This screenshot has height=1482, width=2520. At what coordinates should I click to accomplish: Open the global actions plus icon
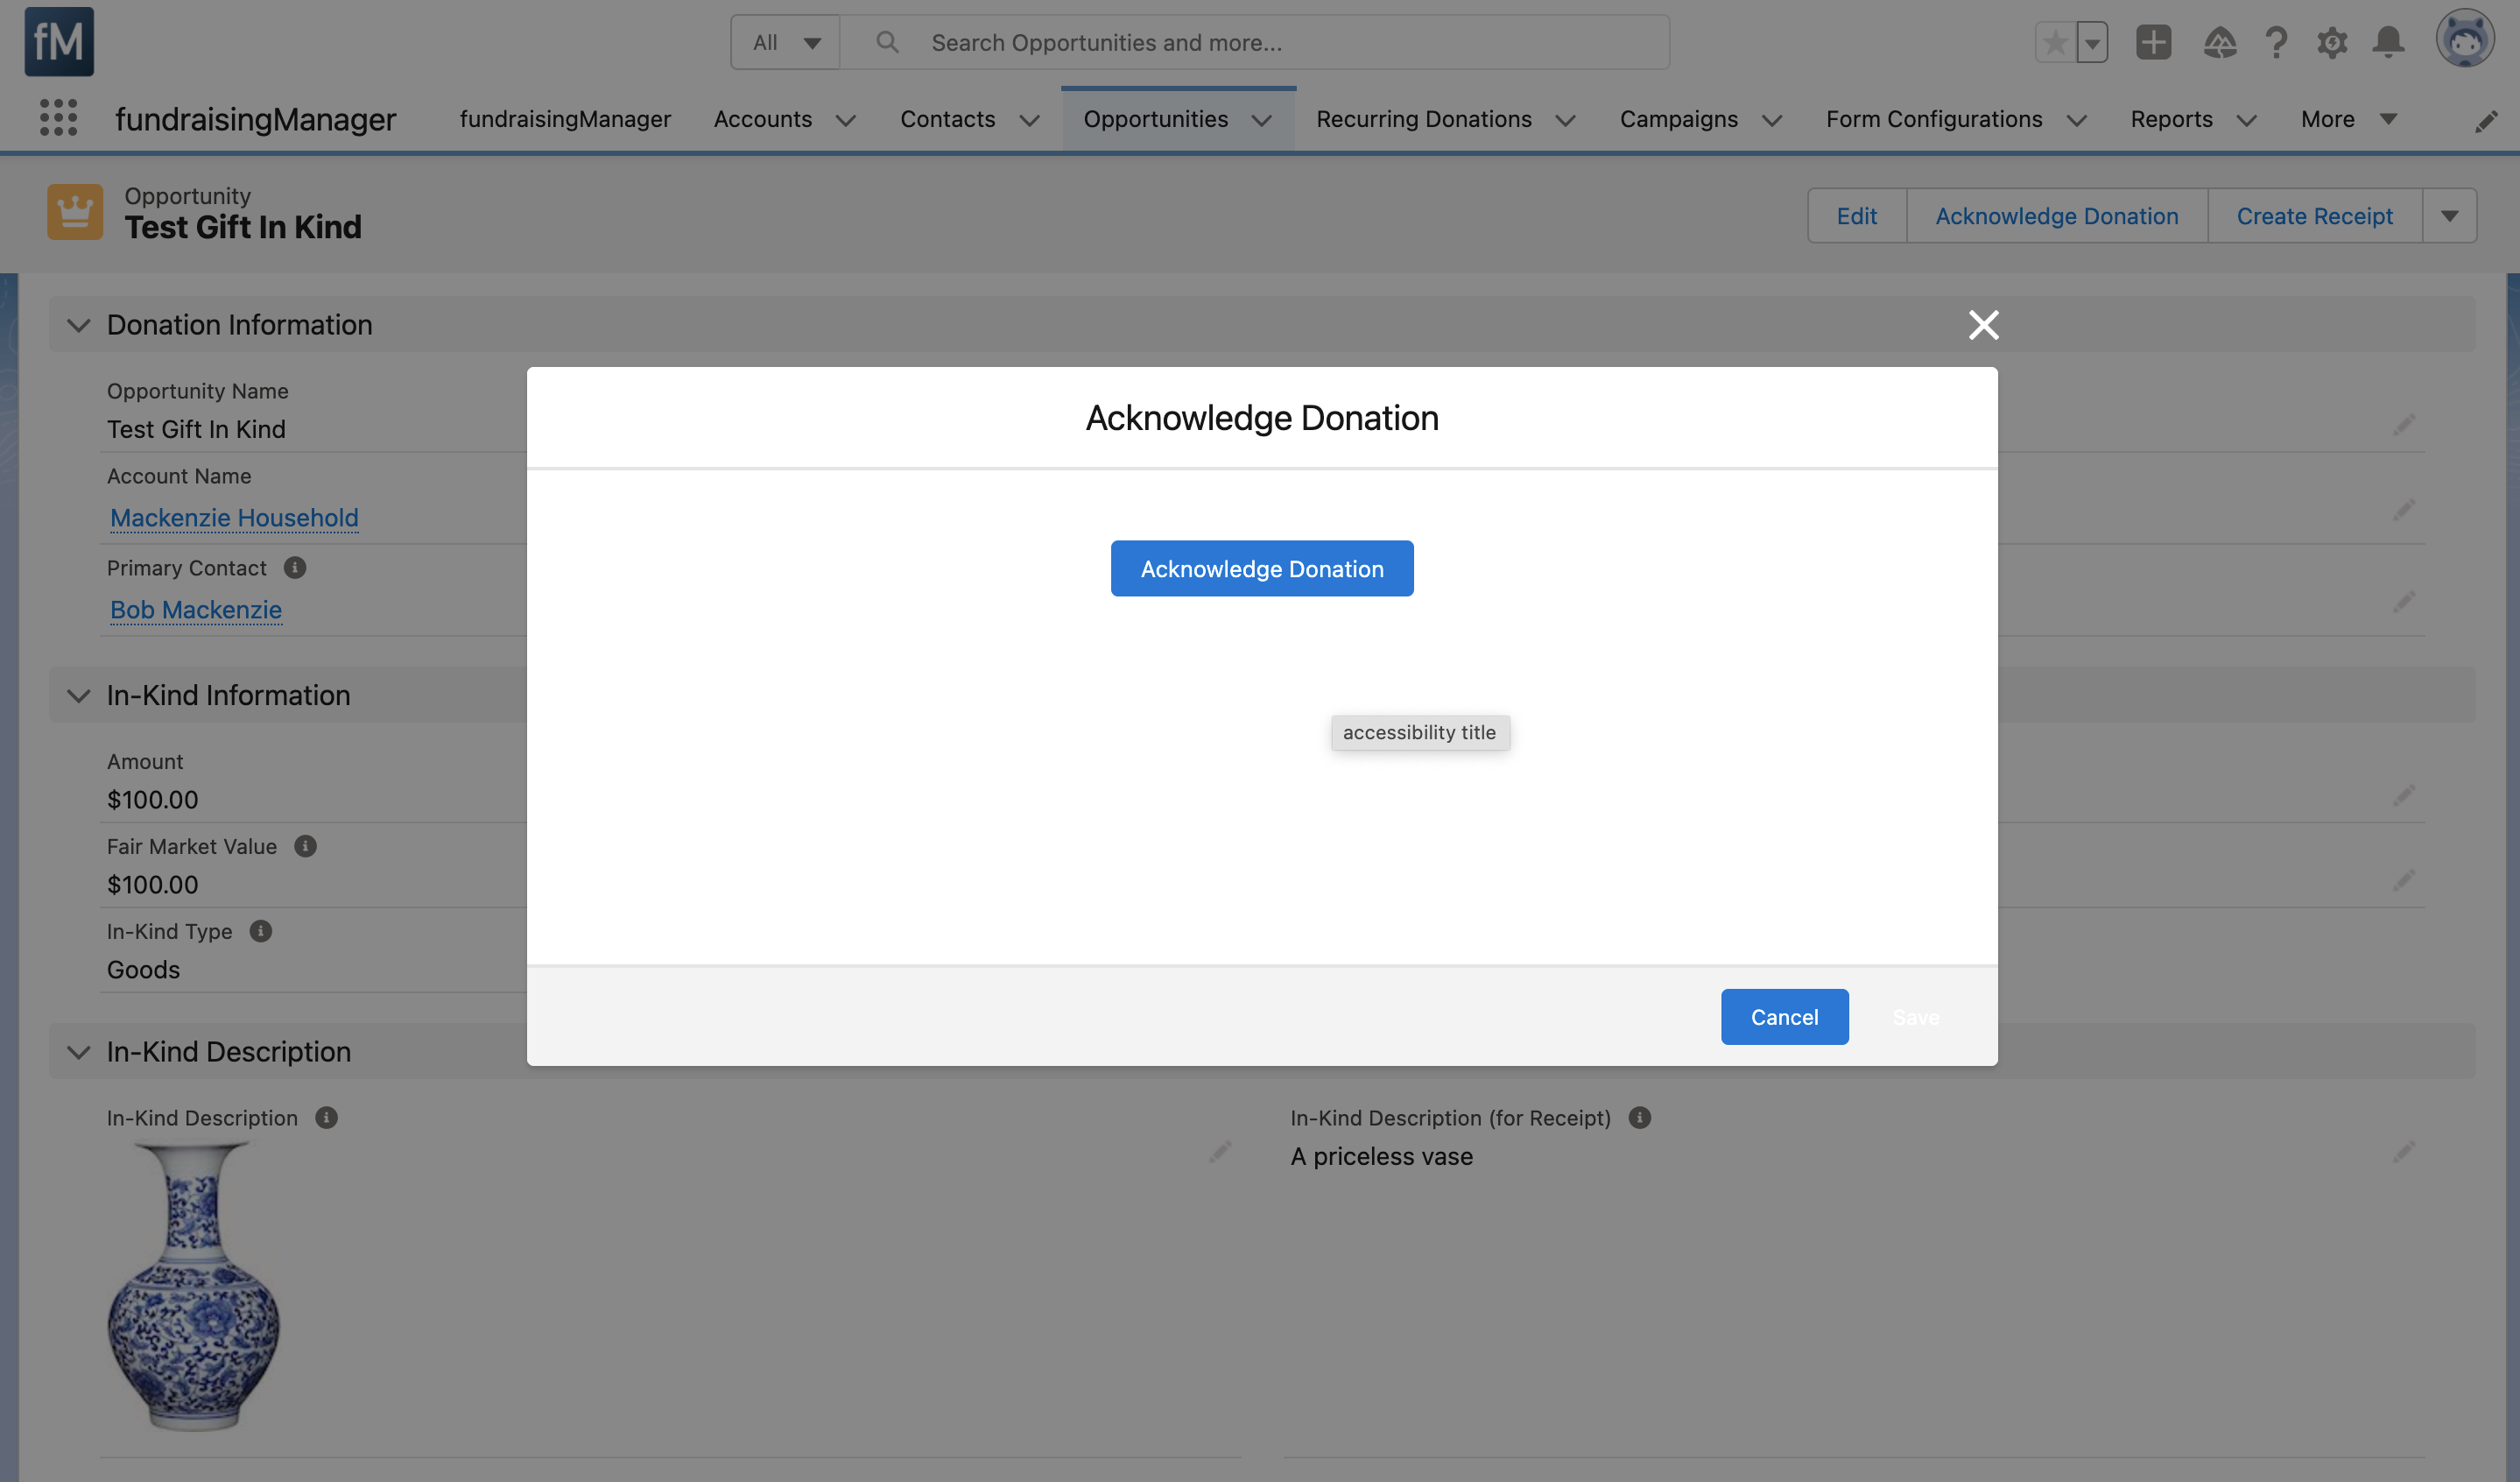click(x=2153, y=43)
